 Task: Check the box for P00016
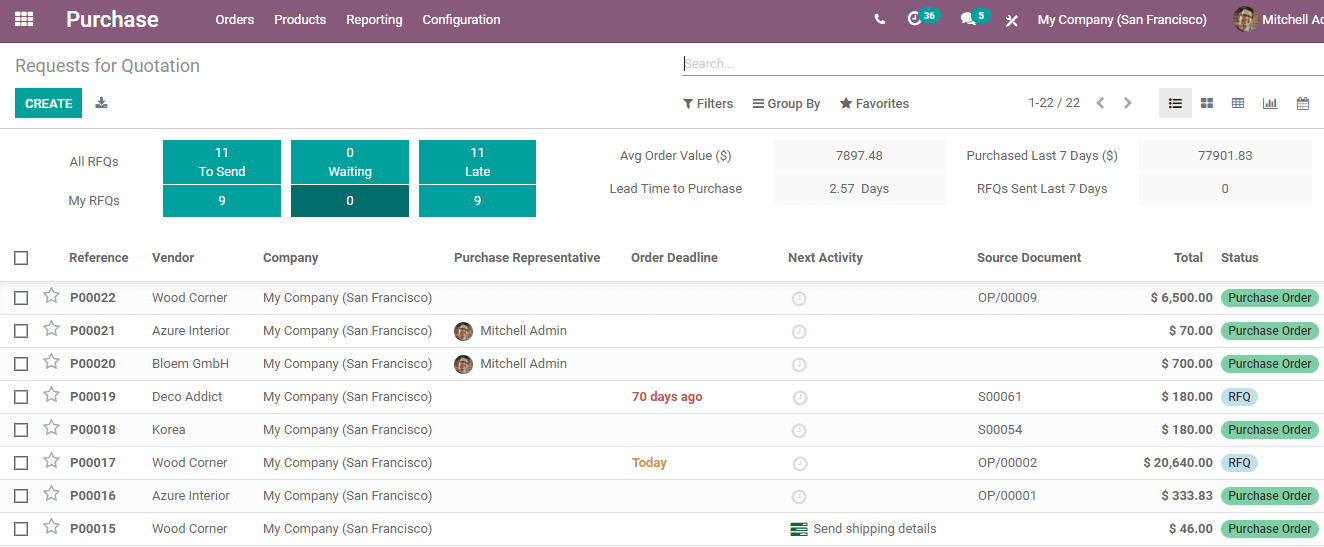tap(21, 496)
